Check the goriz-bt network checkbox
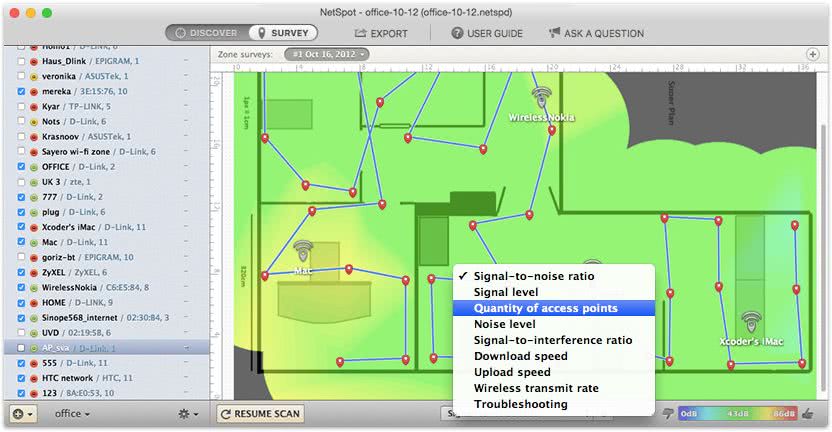Viewport: 832px width, 432px height. coord(21,257)
